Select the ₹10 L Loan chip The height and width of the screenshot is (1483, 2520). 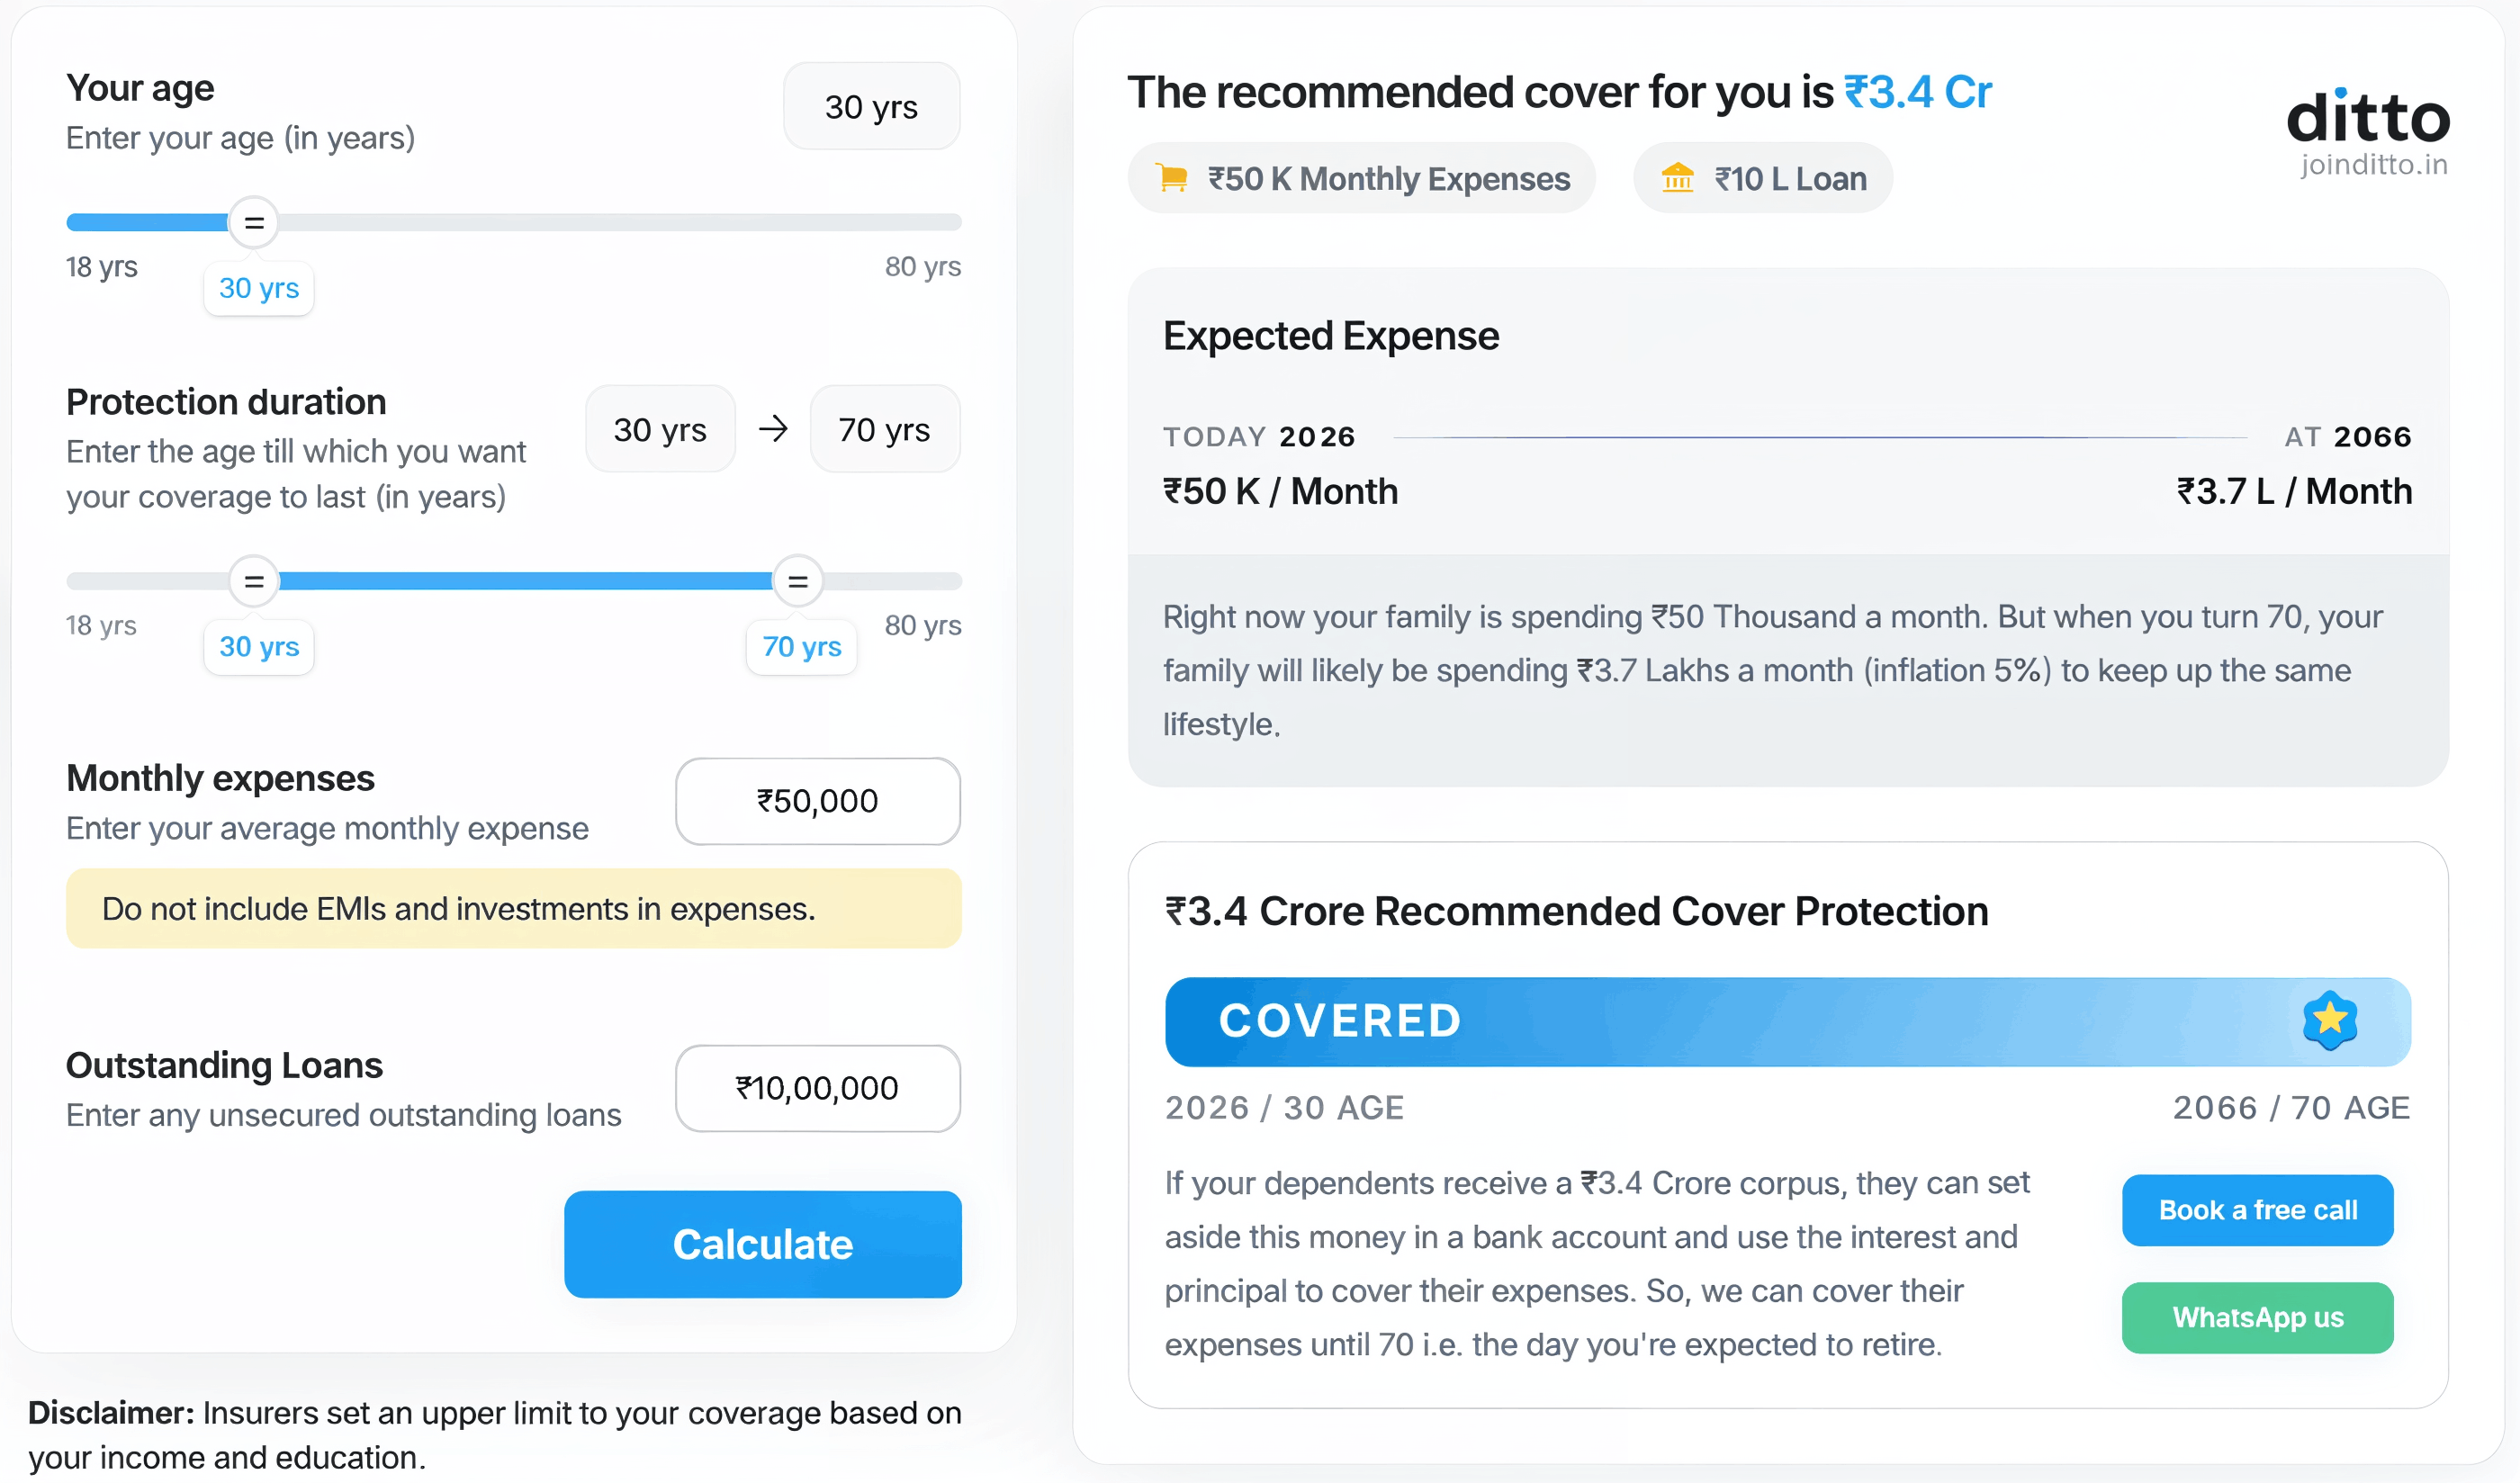coord(1763,177)
